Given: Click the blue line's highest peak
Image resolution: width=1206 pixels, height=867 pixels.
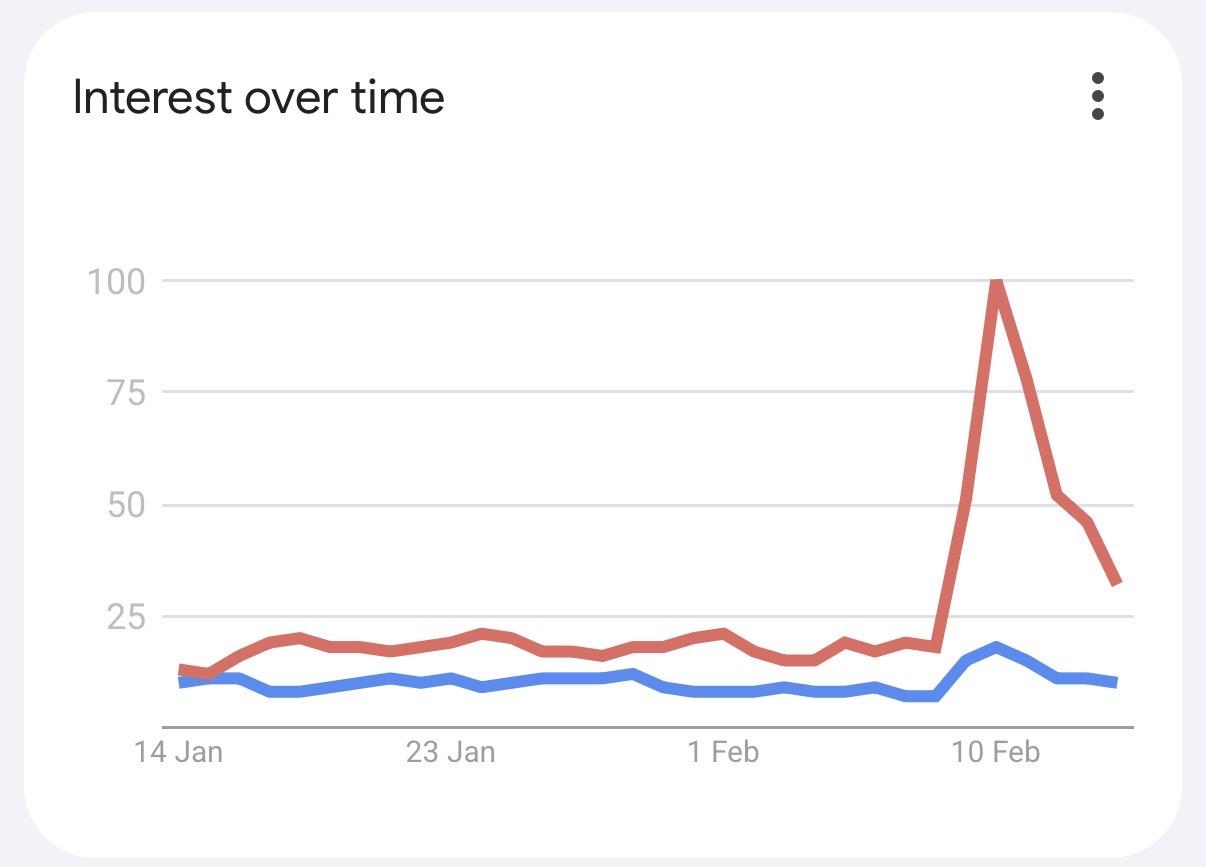Looking at the screenshot, I should pos(996,647).
